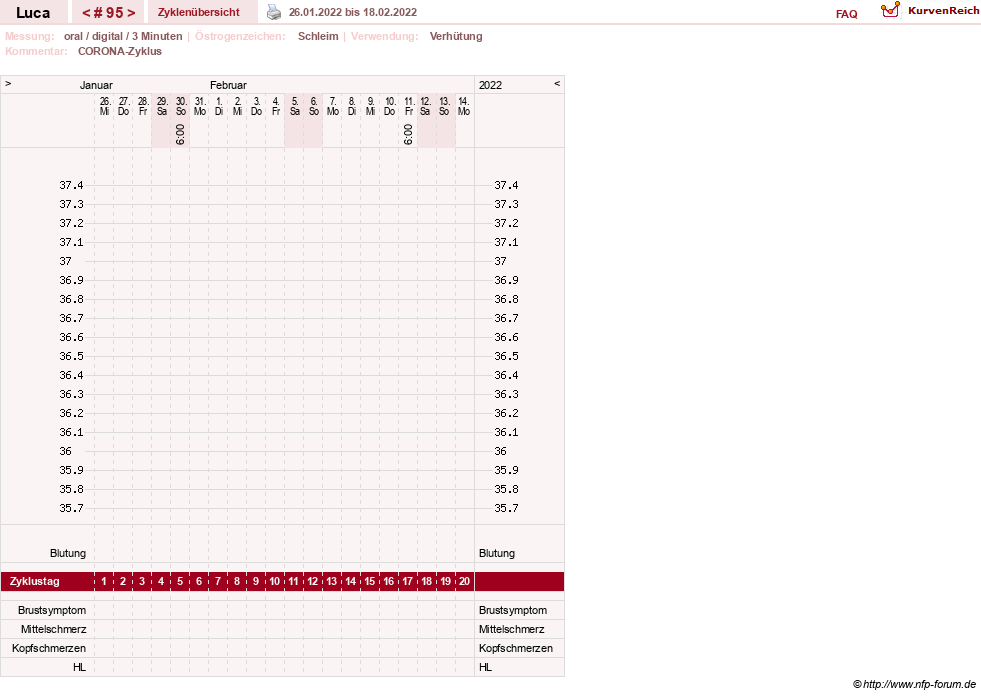
Task: Click cycle day 5 in Zyklustag row
Action: tap(180, 581)
